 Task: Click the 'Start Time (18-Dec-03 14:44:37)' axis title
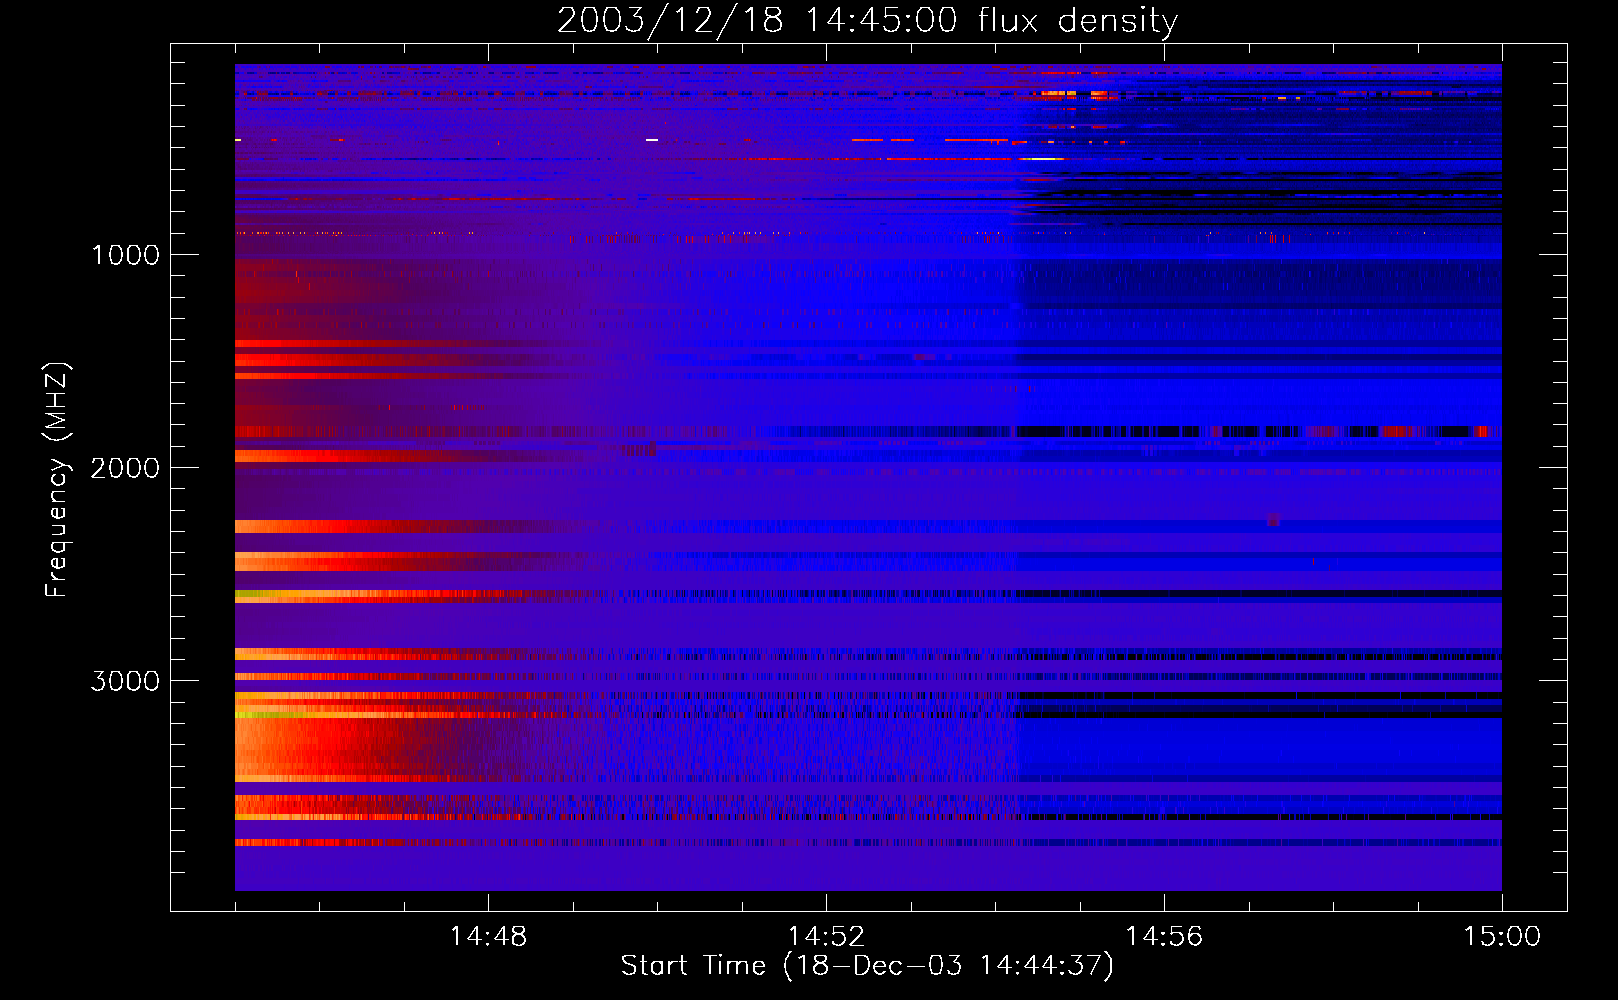point(867,966)
